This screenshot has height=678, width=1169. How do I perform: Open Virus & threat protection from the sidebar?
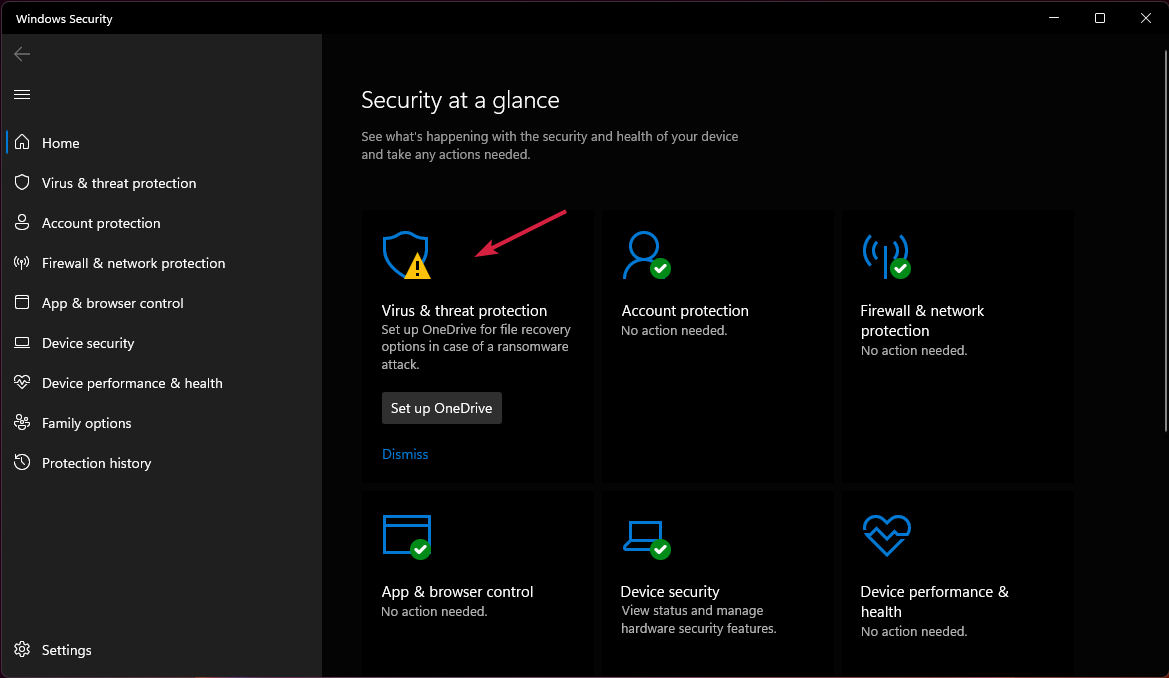point(117,182)
